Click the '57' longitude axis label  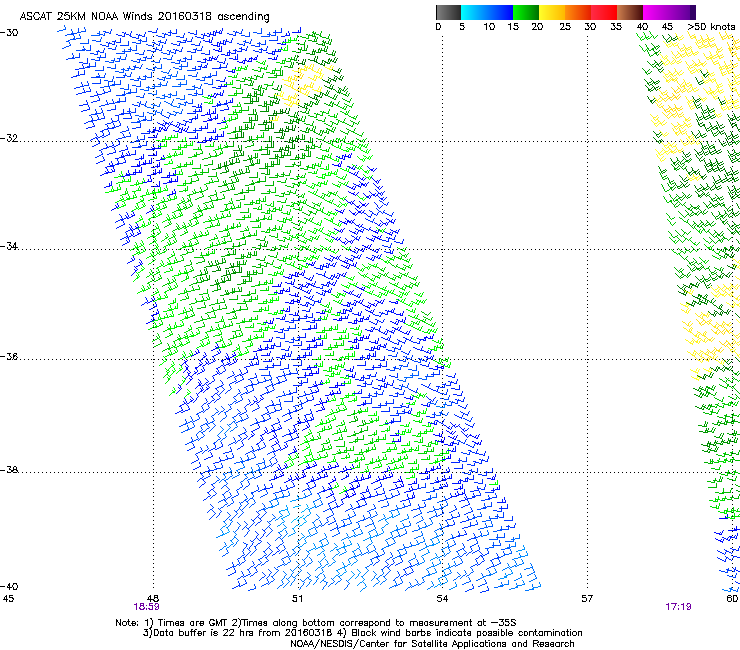[x=587, y=599]
